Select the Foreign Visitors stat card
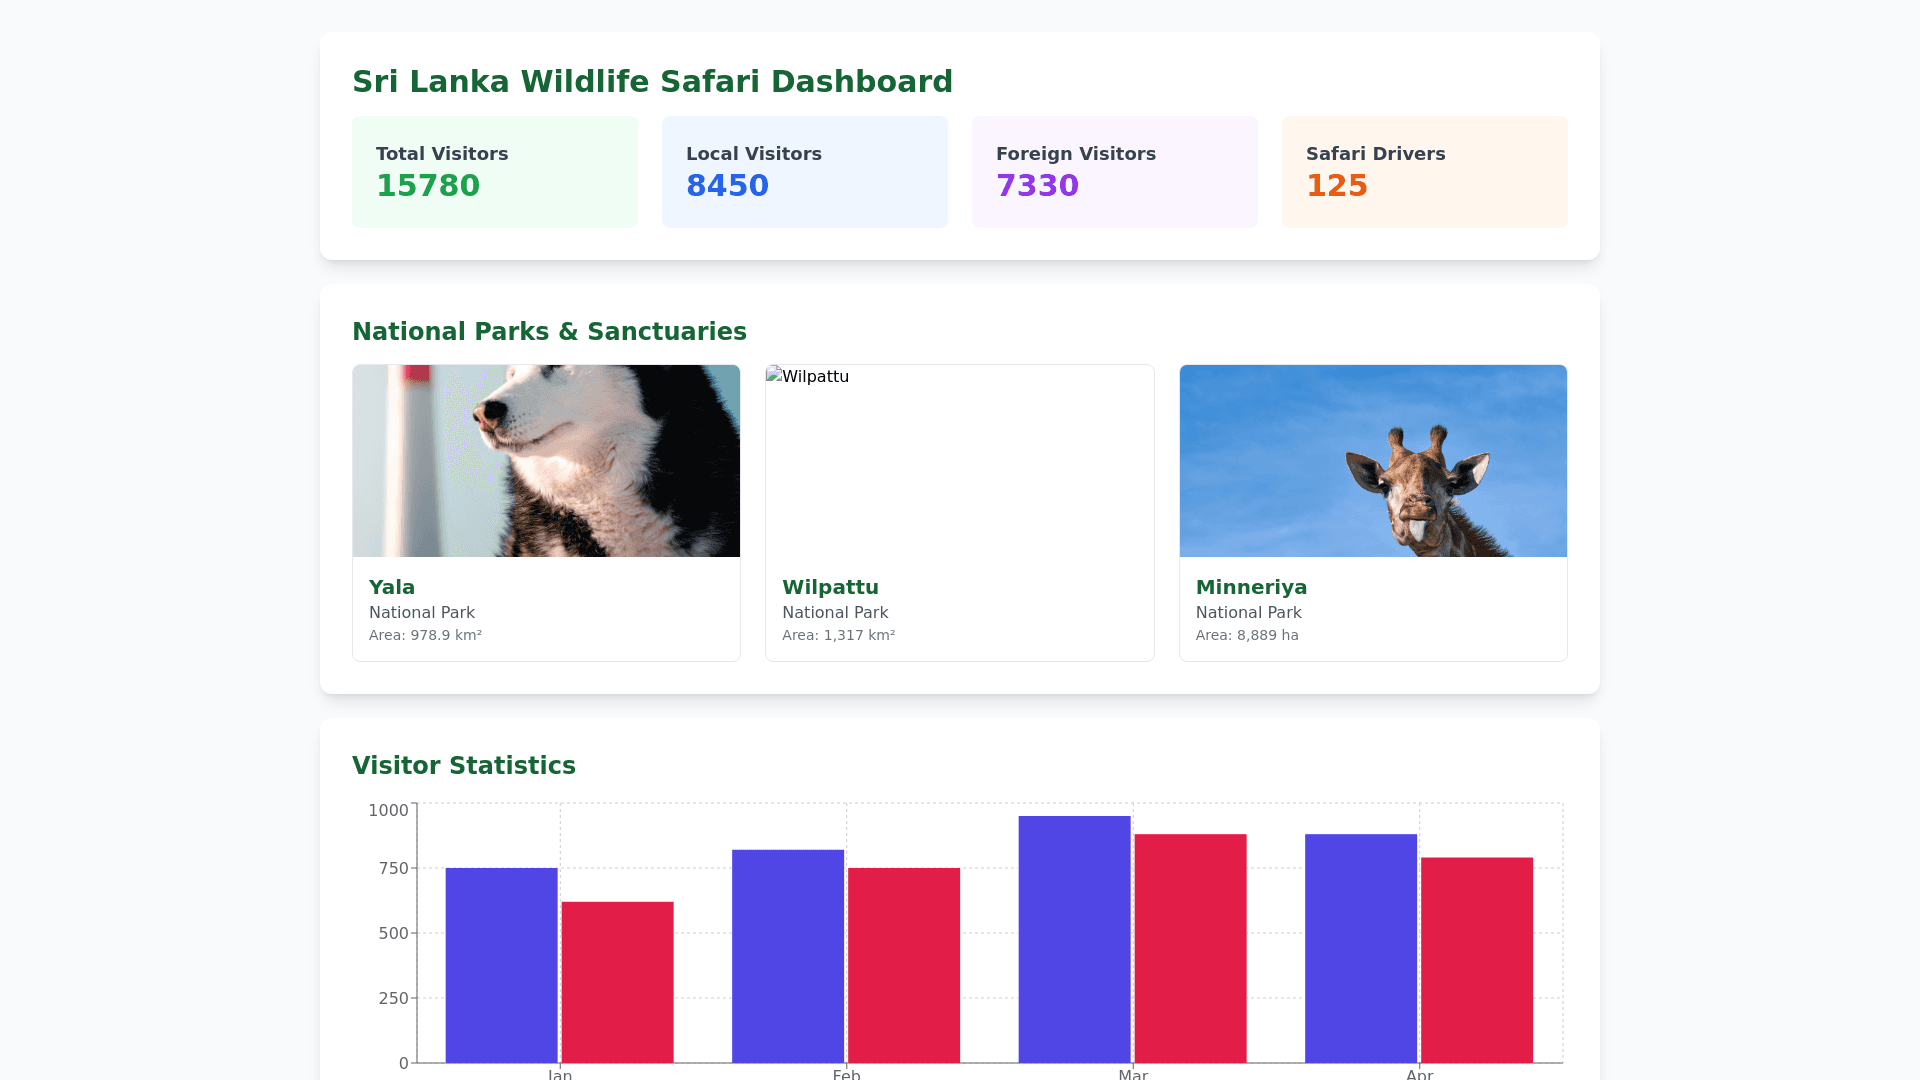Image resolution: width=1920 pixels, height=1080 pixels. pyautogui.click(x=1114, y=171)
